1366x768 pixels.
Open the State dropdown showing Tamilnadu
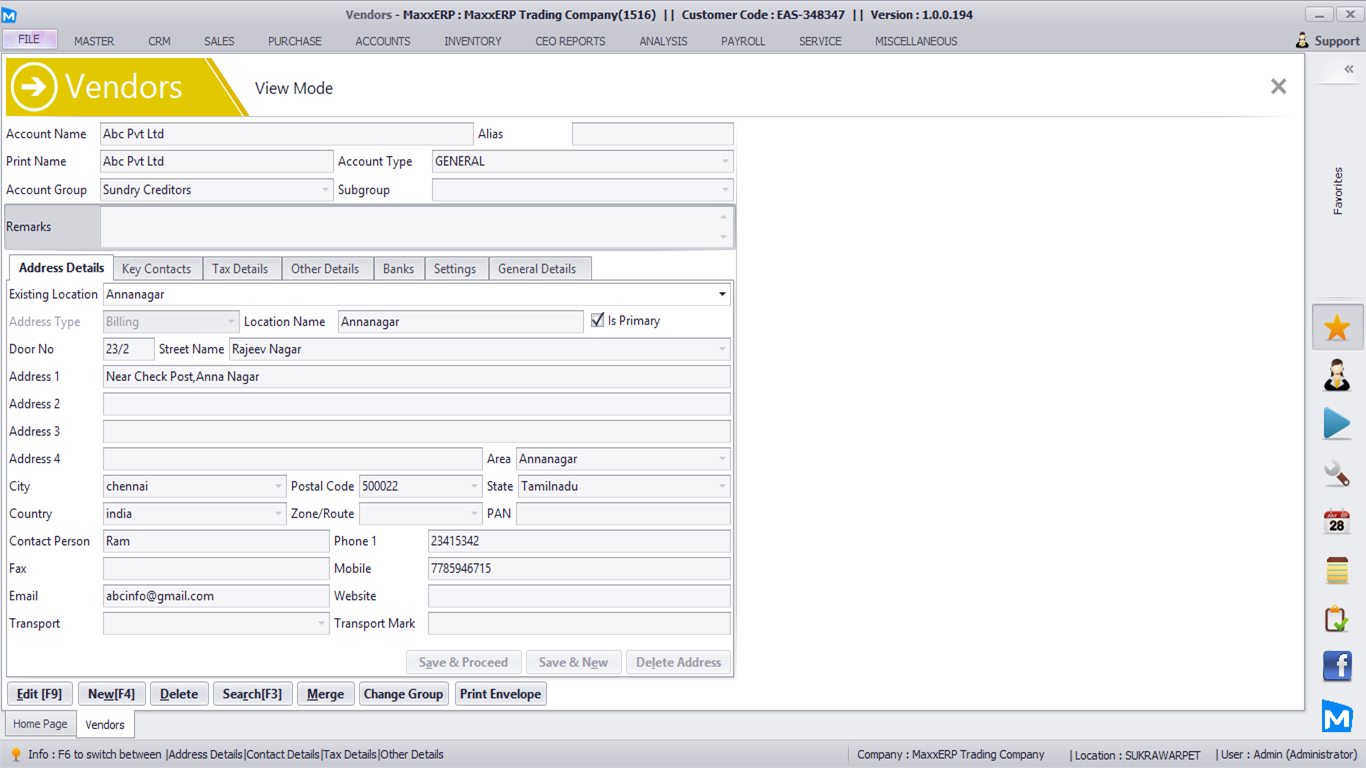click(x=722, y=487)
